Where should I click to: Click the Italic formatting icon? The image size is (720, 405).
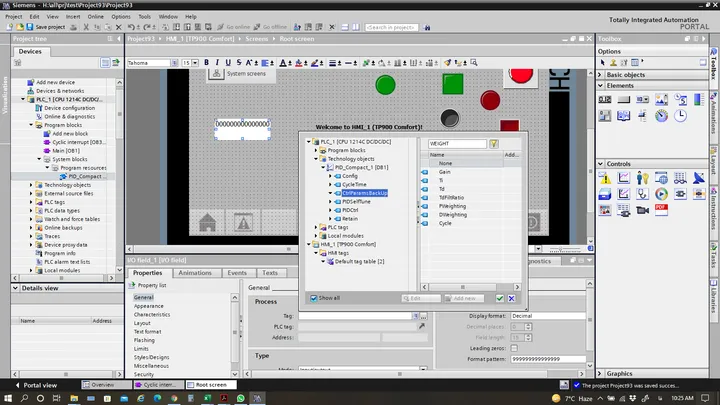217,63
